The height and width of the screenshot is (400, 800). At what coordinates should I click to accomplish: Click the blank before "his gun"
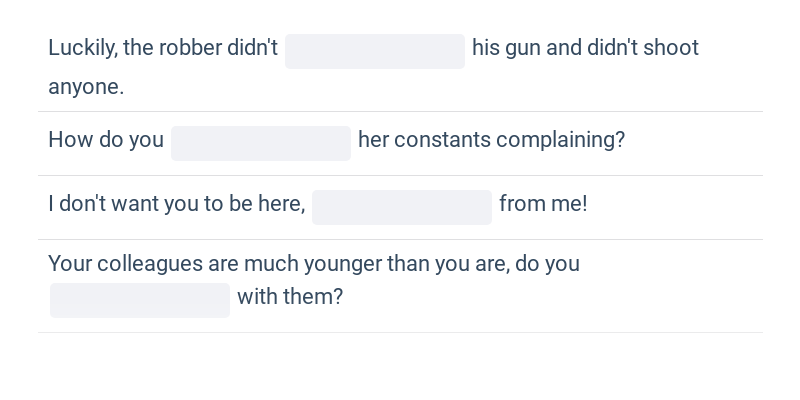pyautogui.click(x=375, y=52)
